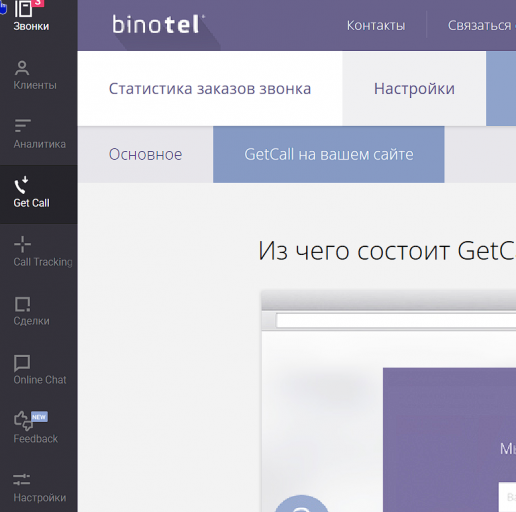The height and width of the screenshot is (512, 516).
Task: Click the Связаться header link
Action: 479,25
